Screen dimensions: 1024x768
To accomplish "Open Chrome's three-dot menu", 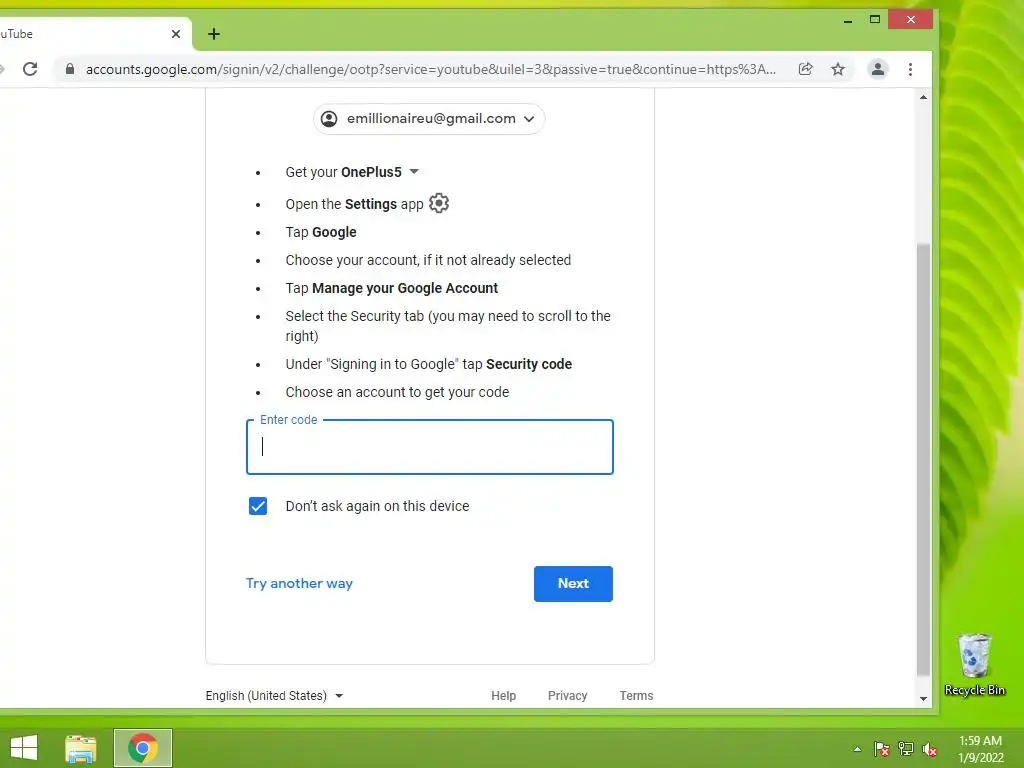I will coord(910,69).
